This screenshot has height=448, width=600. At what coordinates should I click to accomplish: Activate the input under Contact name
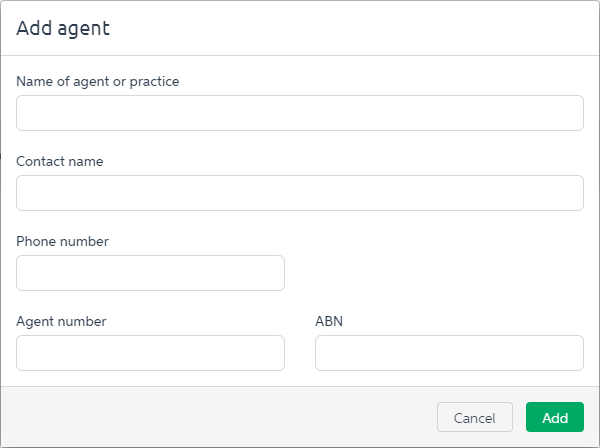[300, 193]
